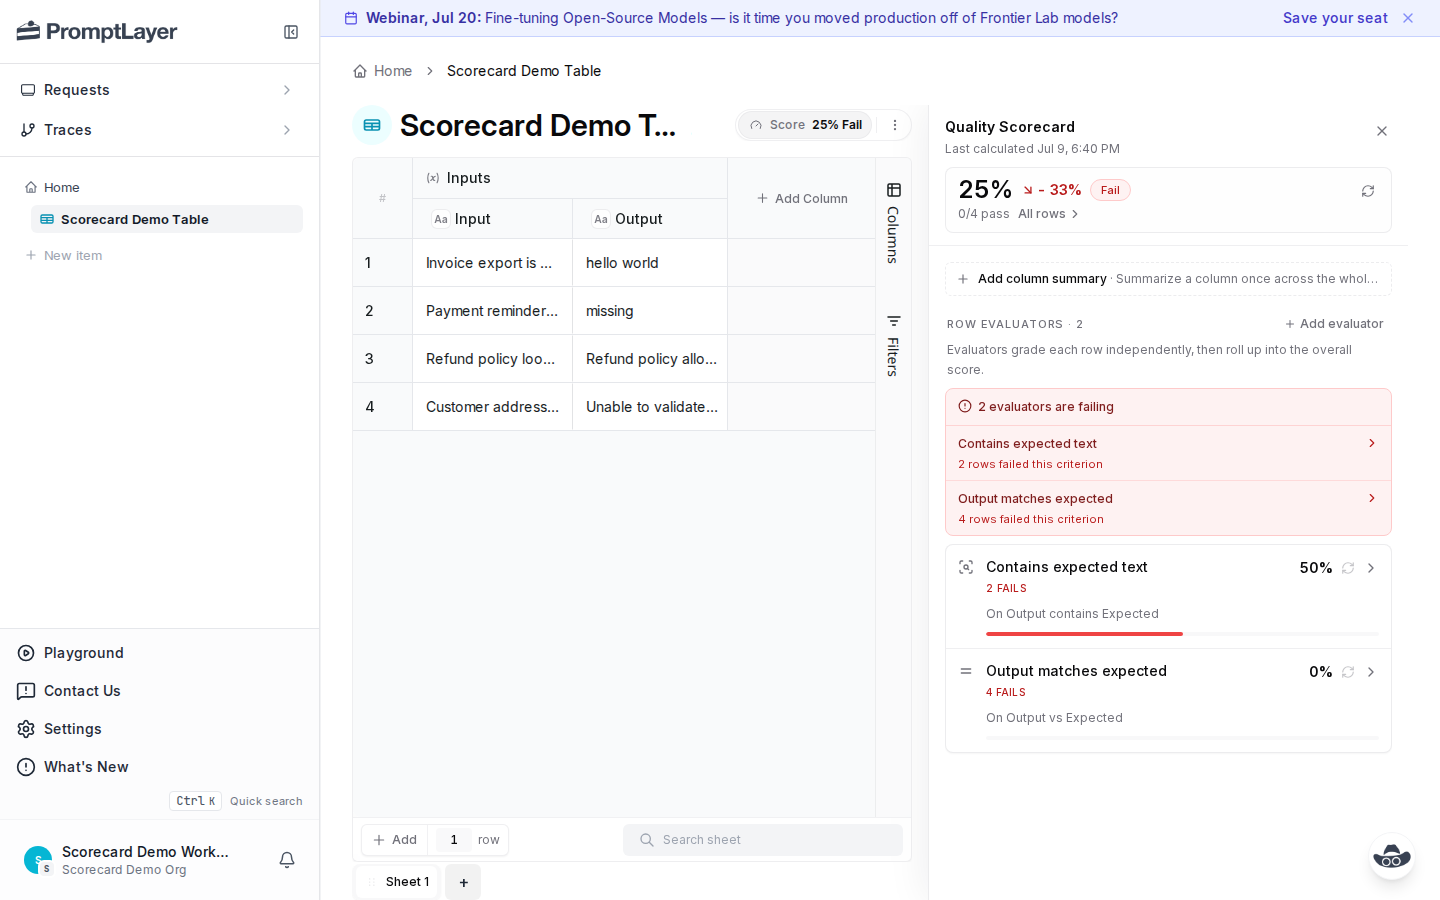Select the 'Customer address...' cell

click(493, 407)
